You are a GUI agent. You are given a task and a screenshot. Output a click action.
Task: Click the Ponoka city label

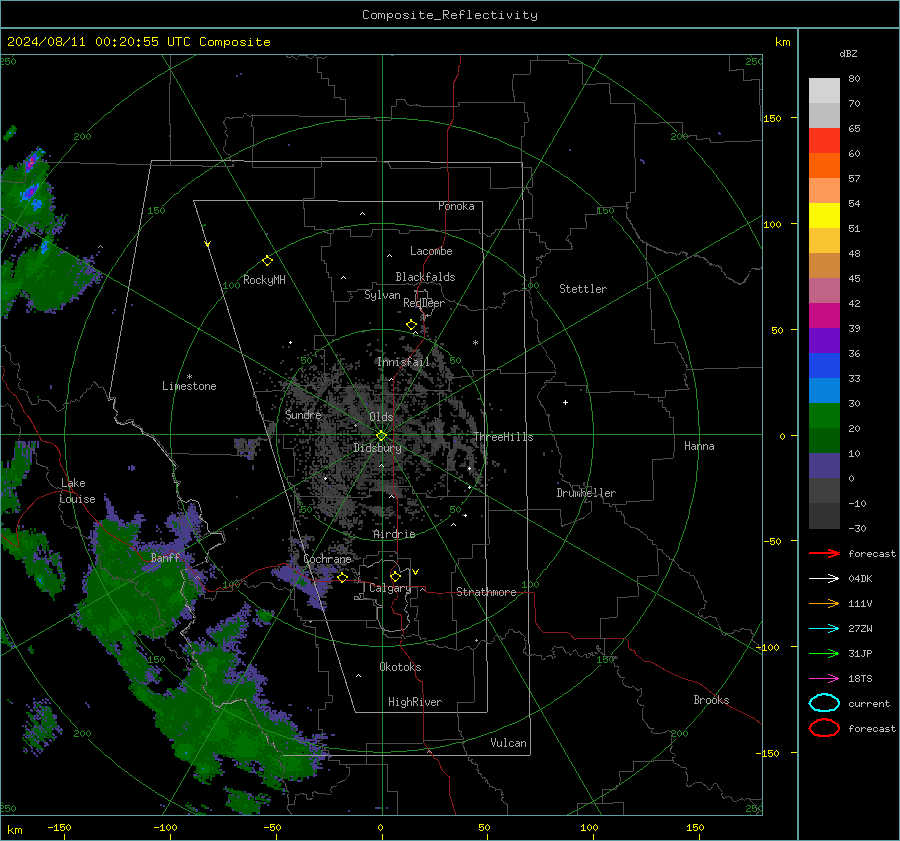point(456,206)
